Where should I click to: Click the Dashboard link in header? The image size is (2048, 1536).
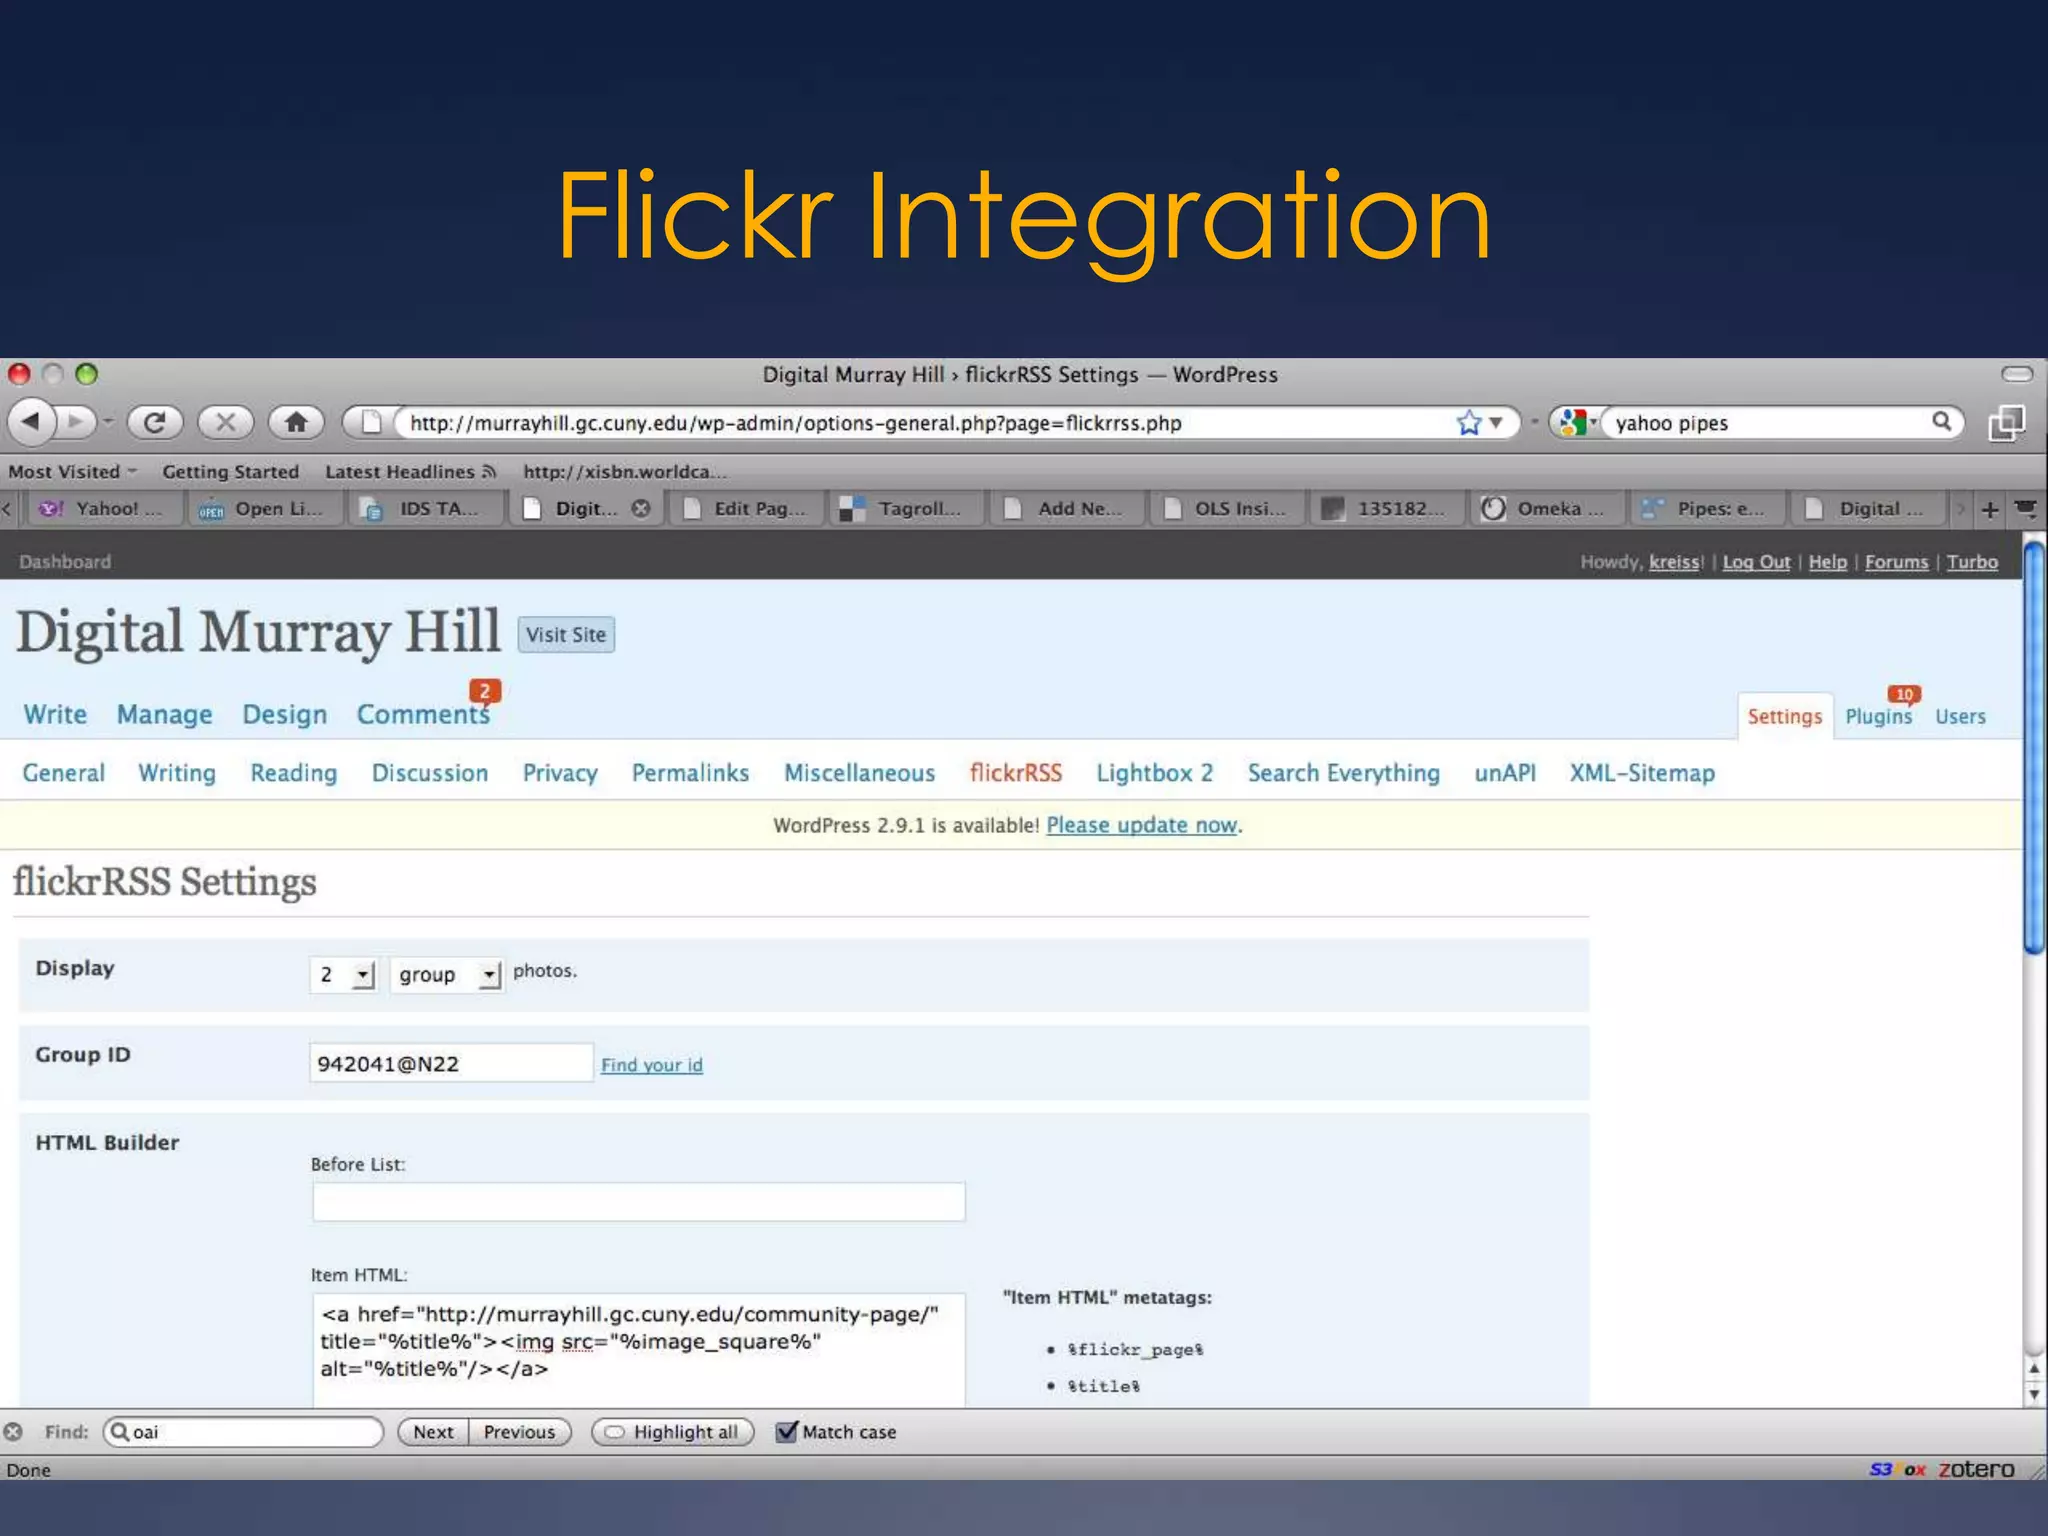click(x=65, y=562)
